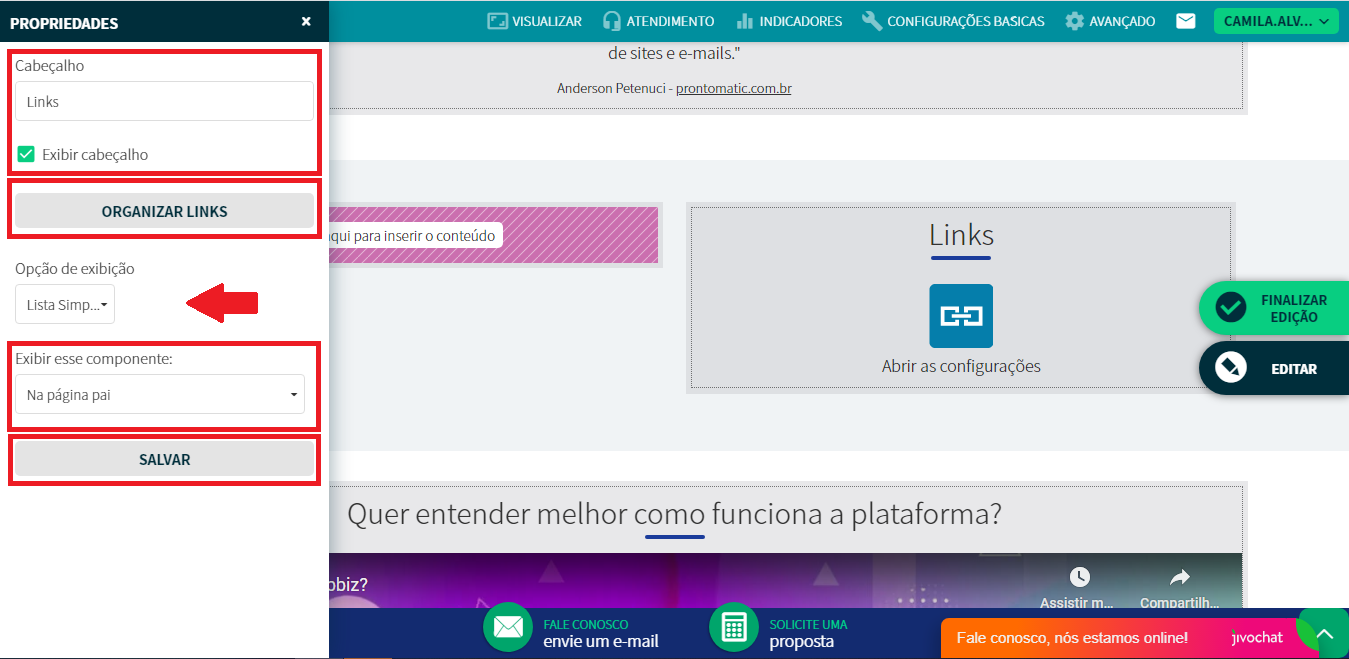Screen dimensions: 1349x659
Task: Open the Exibir esse componente dropdown
Action: tap(160, 395)
